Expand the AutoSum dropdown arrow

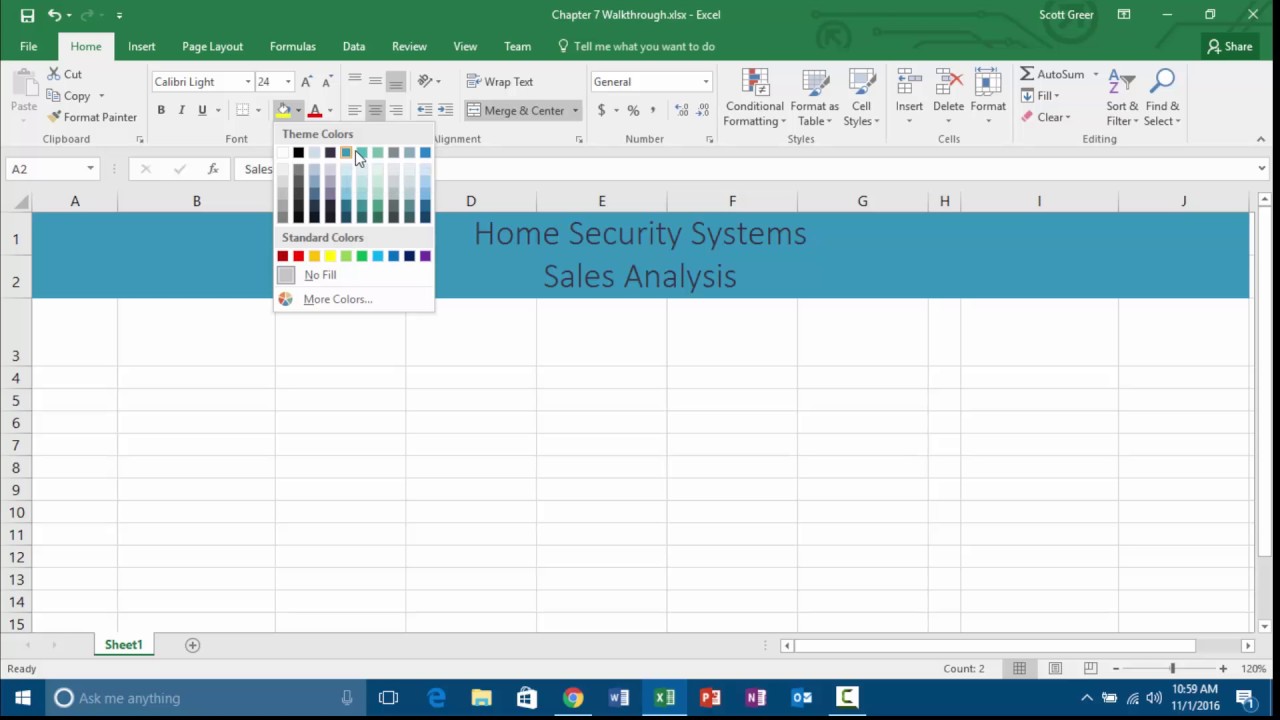coord(1095,74)
